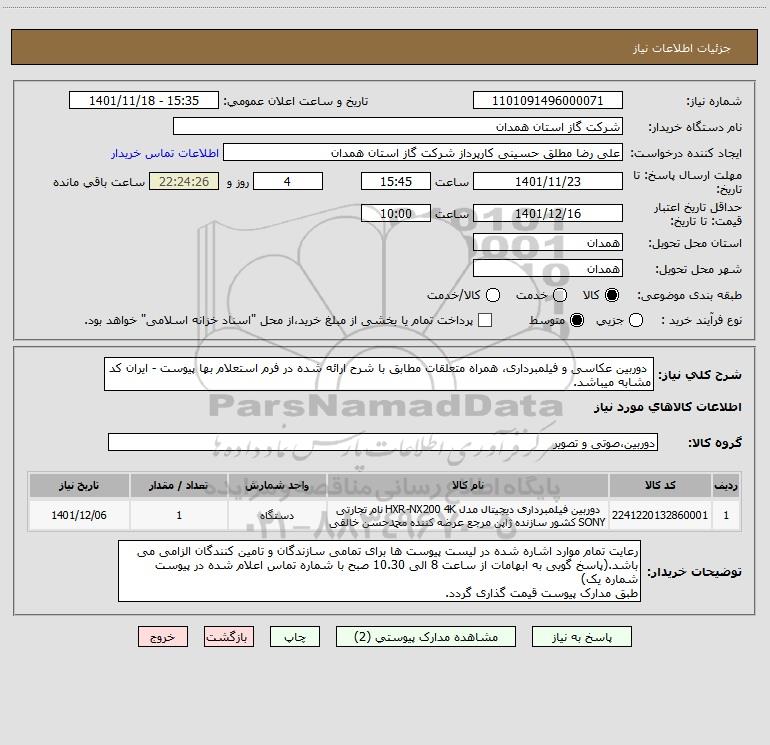The height and width of the screenshot is (745, 770).
Task: Click the remaining days field showing 4
Action: click(288, 182)
